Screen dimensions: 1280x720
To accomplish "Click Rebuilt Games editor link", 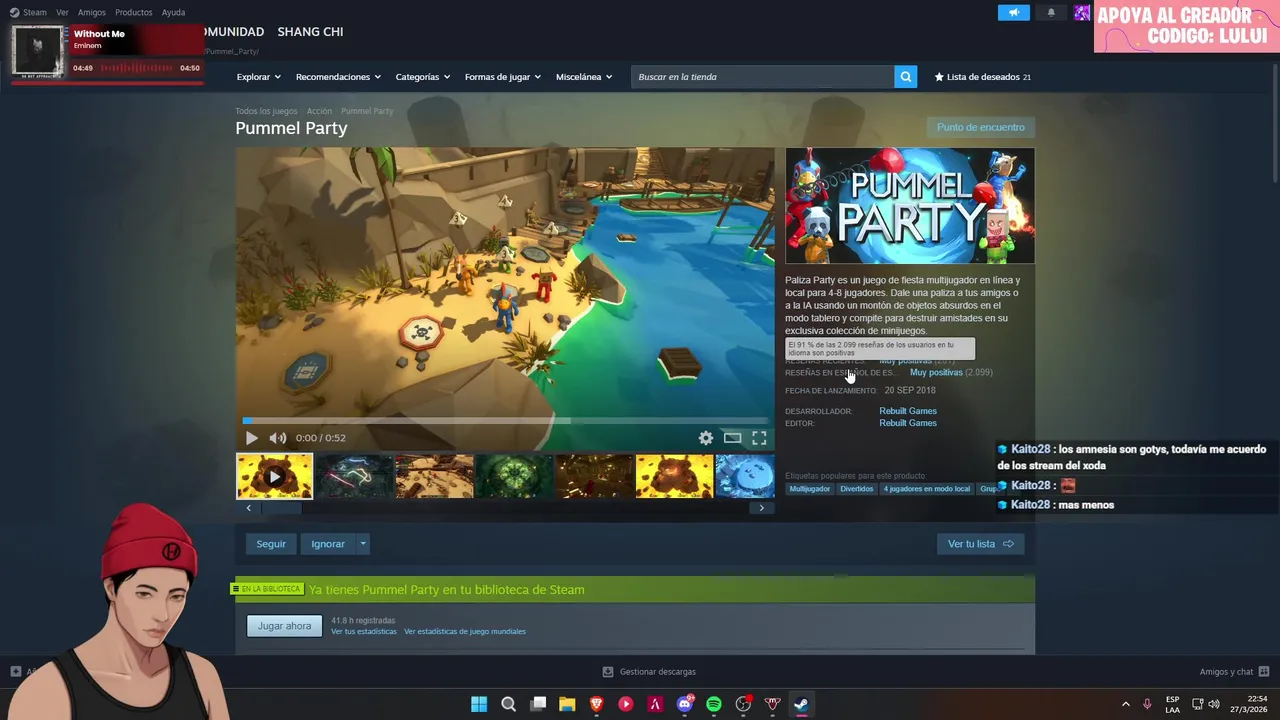I will coord(908,423).
